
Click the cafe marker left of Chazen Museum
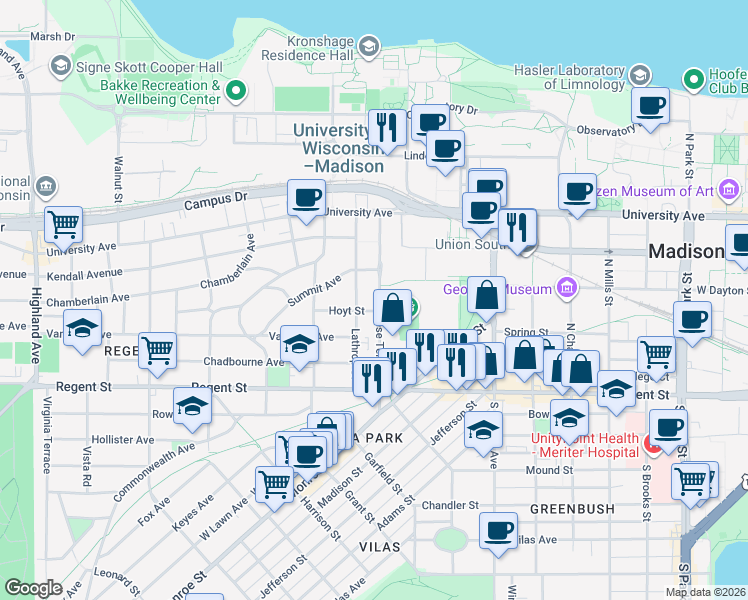[577, 191]
